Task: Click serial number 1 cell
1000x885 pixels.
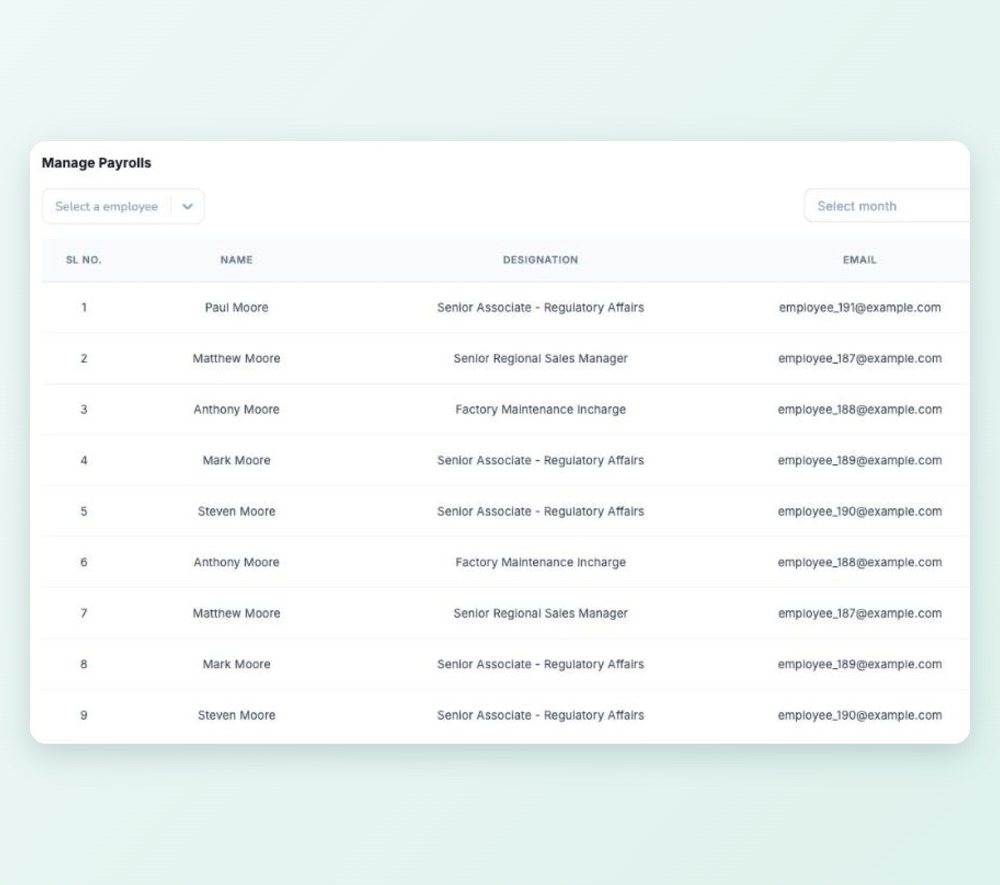Action: tap(84, 307)
